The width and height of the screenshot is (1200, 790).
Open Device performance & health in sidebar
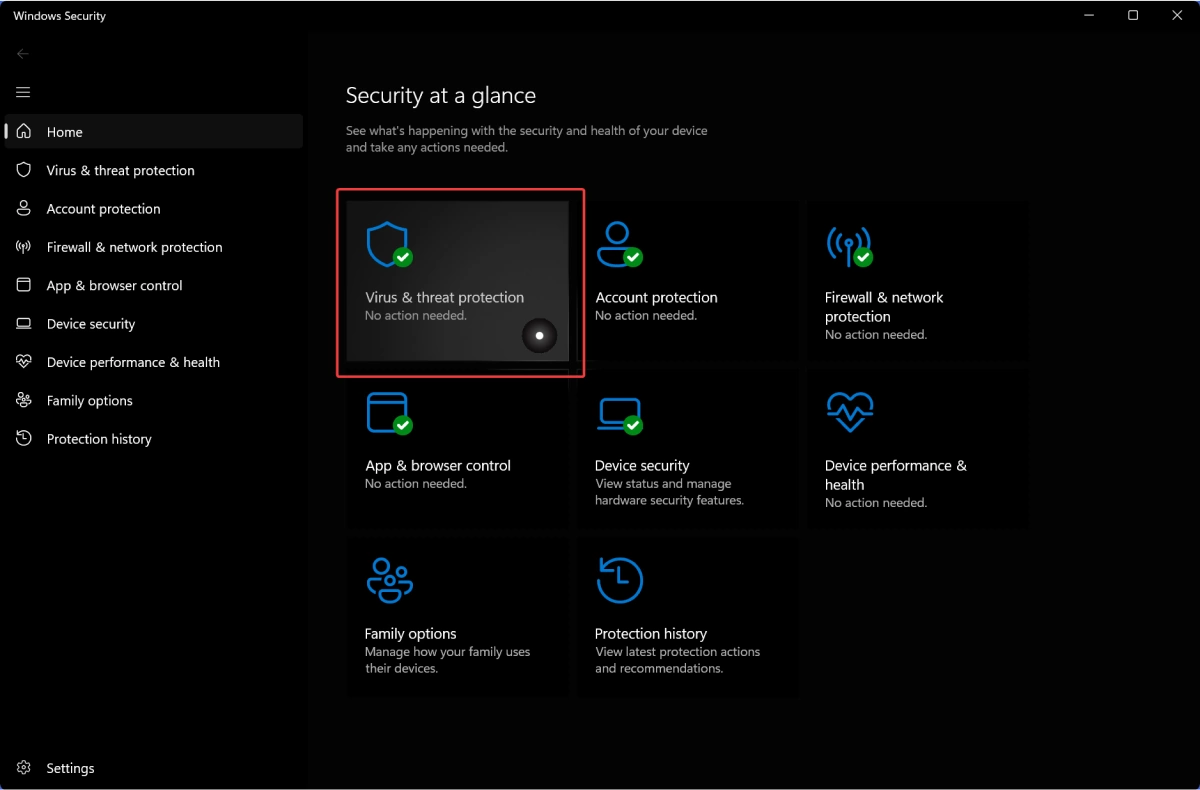point(154,362)
